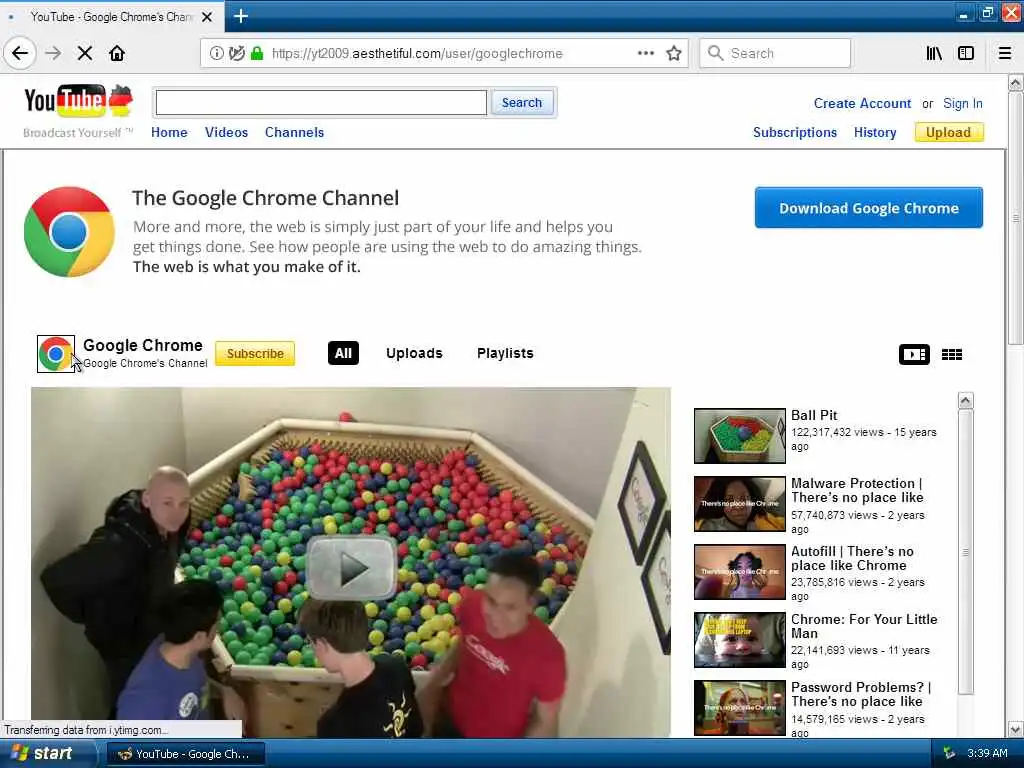Open the Library bookmarks icon
Screen dimensions: 1024x768
point(934,53)
